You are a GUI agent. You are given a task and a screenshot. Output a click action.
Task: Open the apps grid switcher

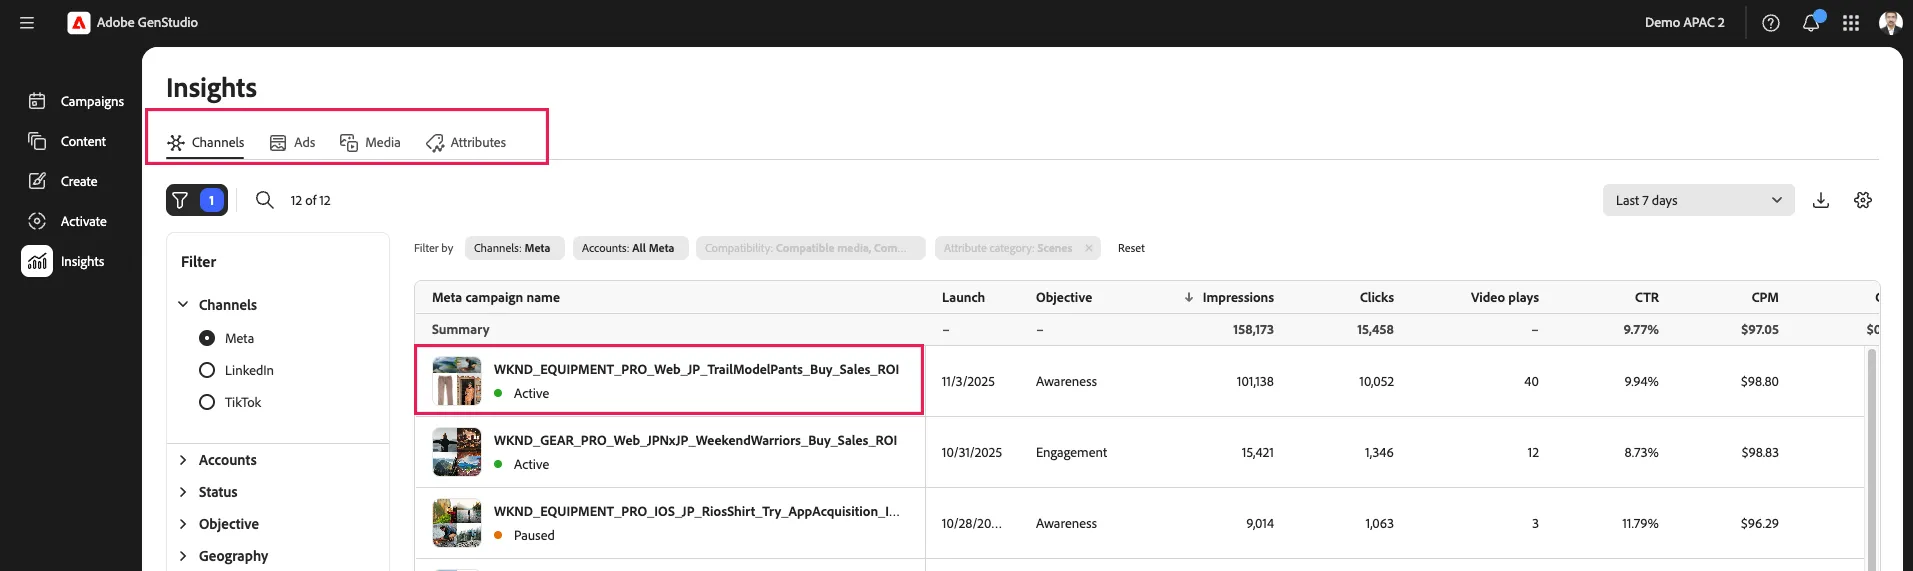point(1851,23)
